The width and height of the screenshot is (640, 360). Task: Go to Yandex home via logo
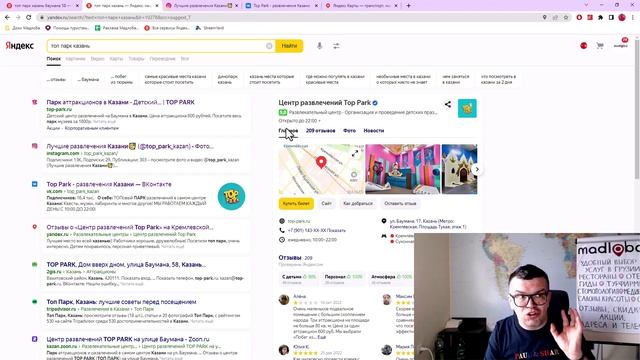(x=20, y=46)
